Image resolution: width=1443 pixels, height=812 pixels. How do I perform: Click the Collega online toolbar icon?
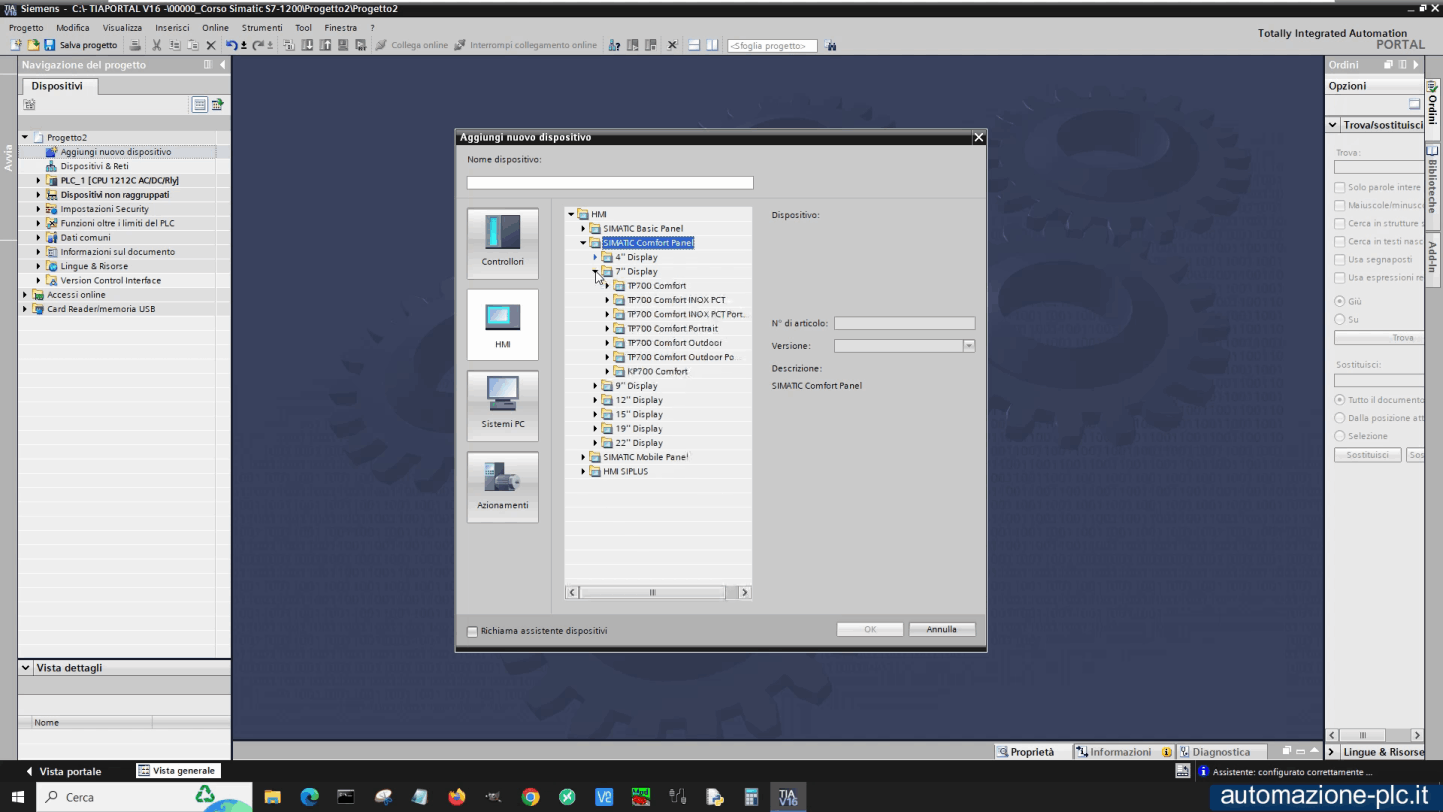[382, 45]
